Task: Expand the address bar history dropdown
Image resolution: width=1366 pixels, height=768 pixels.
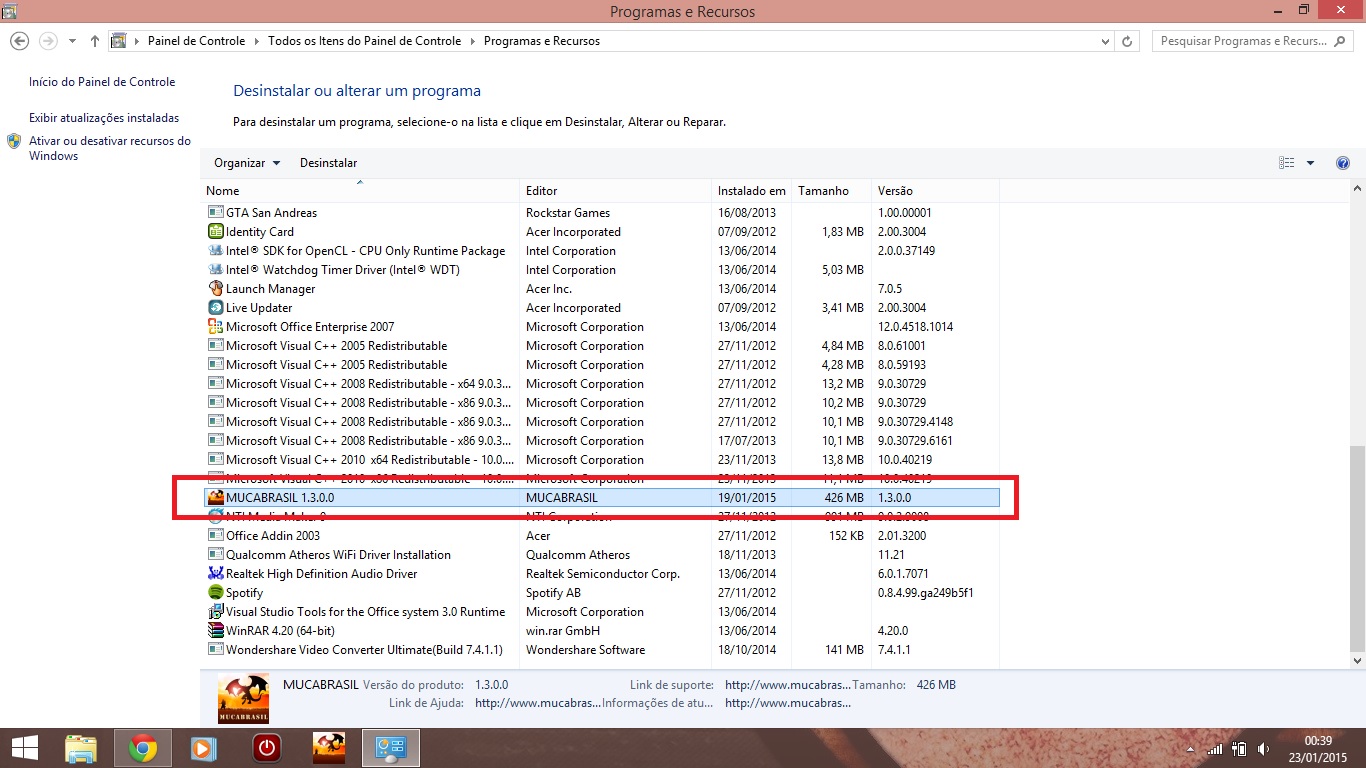Action: 1104,41
